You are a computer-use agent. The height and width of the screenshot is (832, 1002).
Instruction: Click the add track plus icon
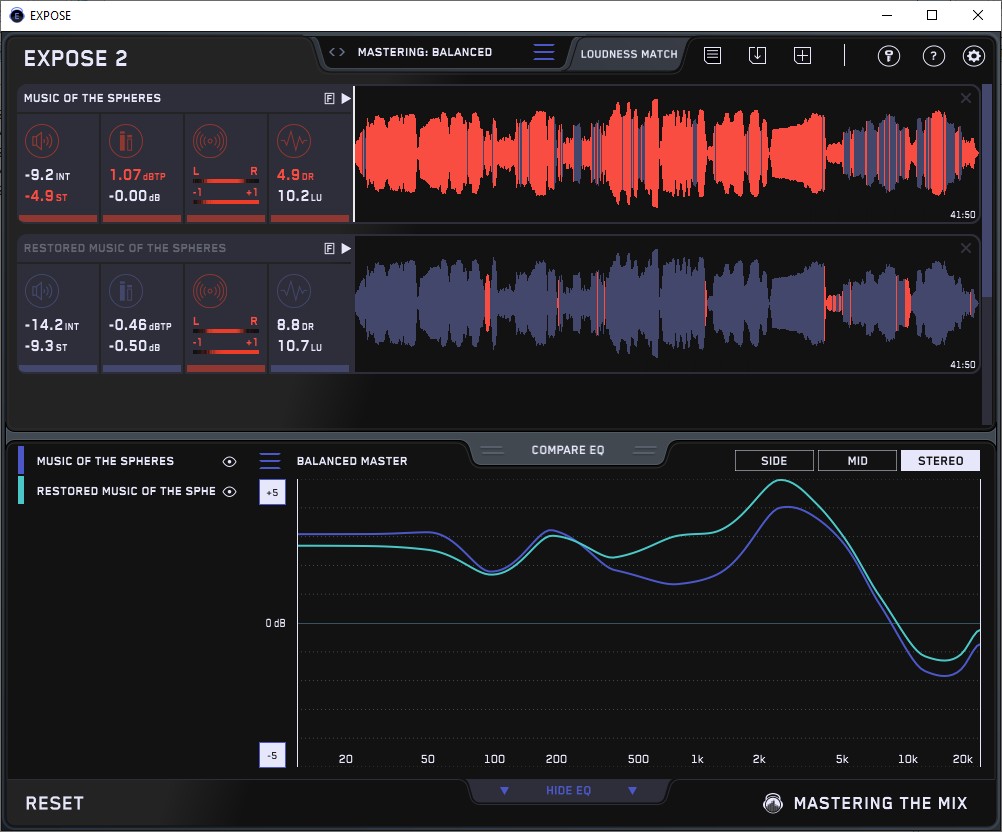[x=802, y=56]
